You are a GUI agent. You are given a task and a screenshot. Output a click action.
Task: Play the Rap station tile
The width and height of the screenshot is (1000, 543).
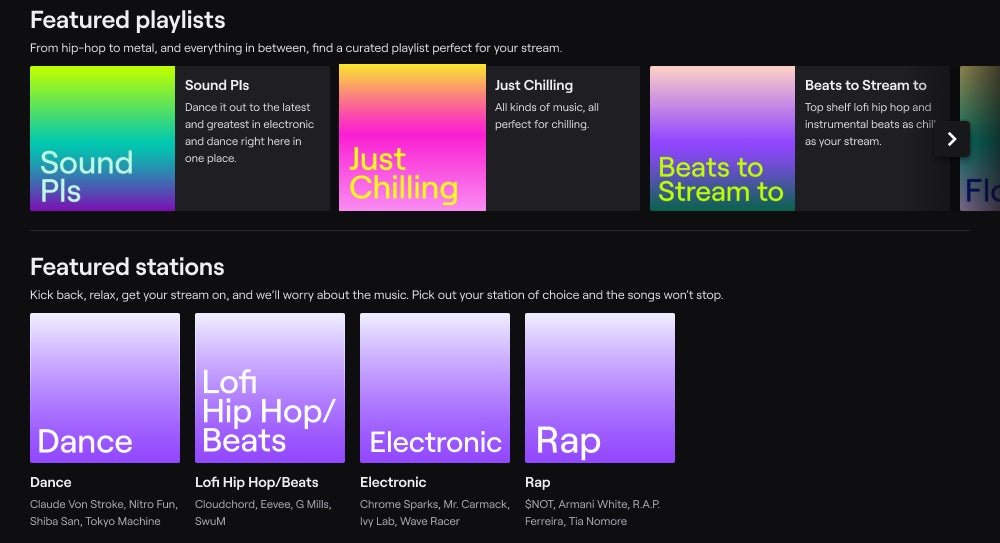tap(600, 388)
